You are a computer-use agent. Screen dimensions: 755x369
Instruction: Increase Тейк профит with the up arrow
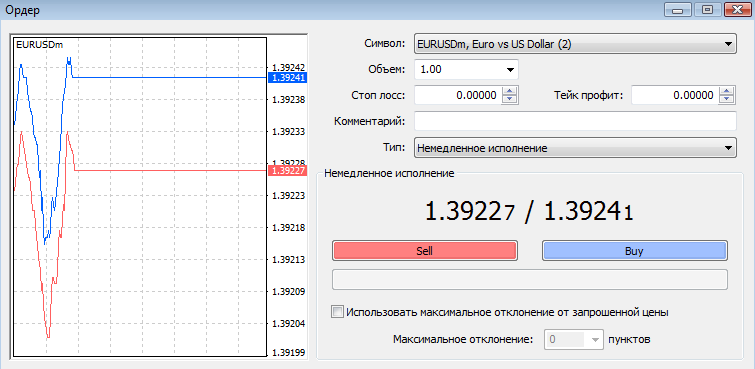pos(727,91)
